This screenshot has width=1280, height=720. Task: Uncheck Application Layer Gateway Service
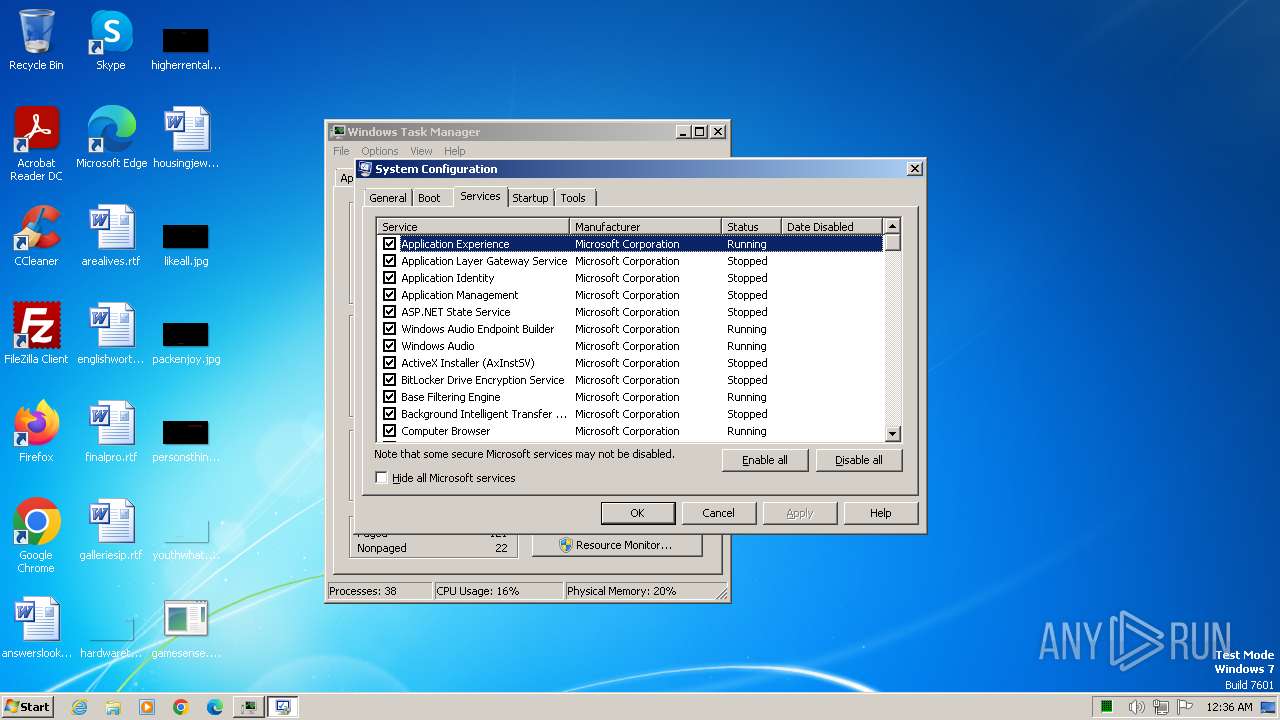tap(390, 261)
